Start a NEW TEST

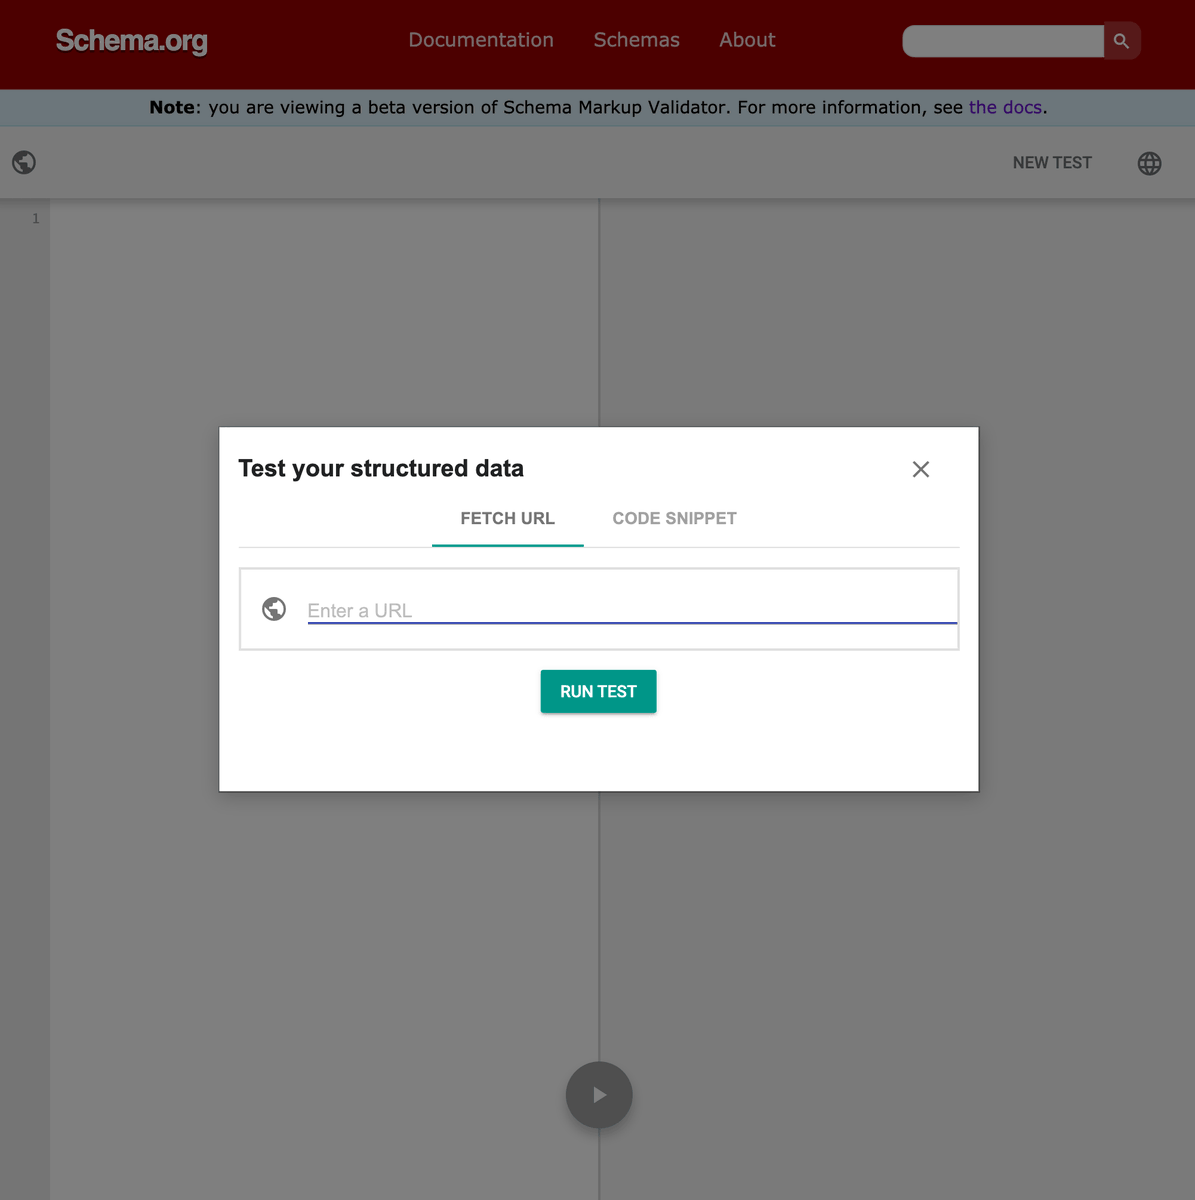(x=1052, y=163)
